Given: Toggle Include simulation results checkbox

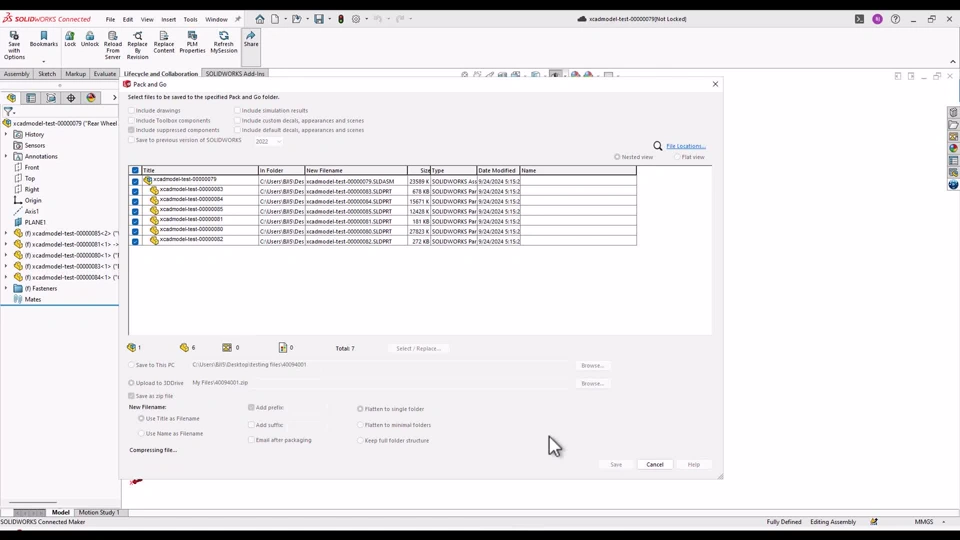Looking at the screenshot, I should 238,110.
